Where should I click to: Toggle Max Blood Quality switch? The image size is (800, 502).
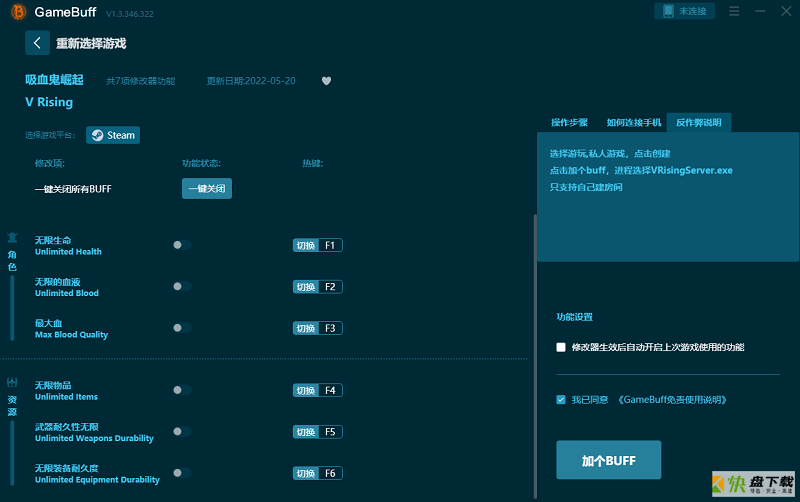click(182, 328)
